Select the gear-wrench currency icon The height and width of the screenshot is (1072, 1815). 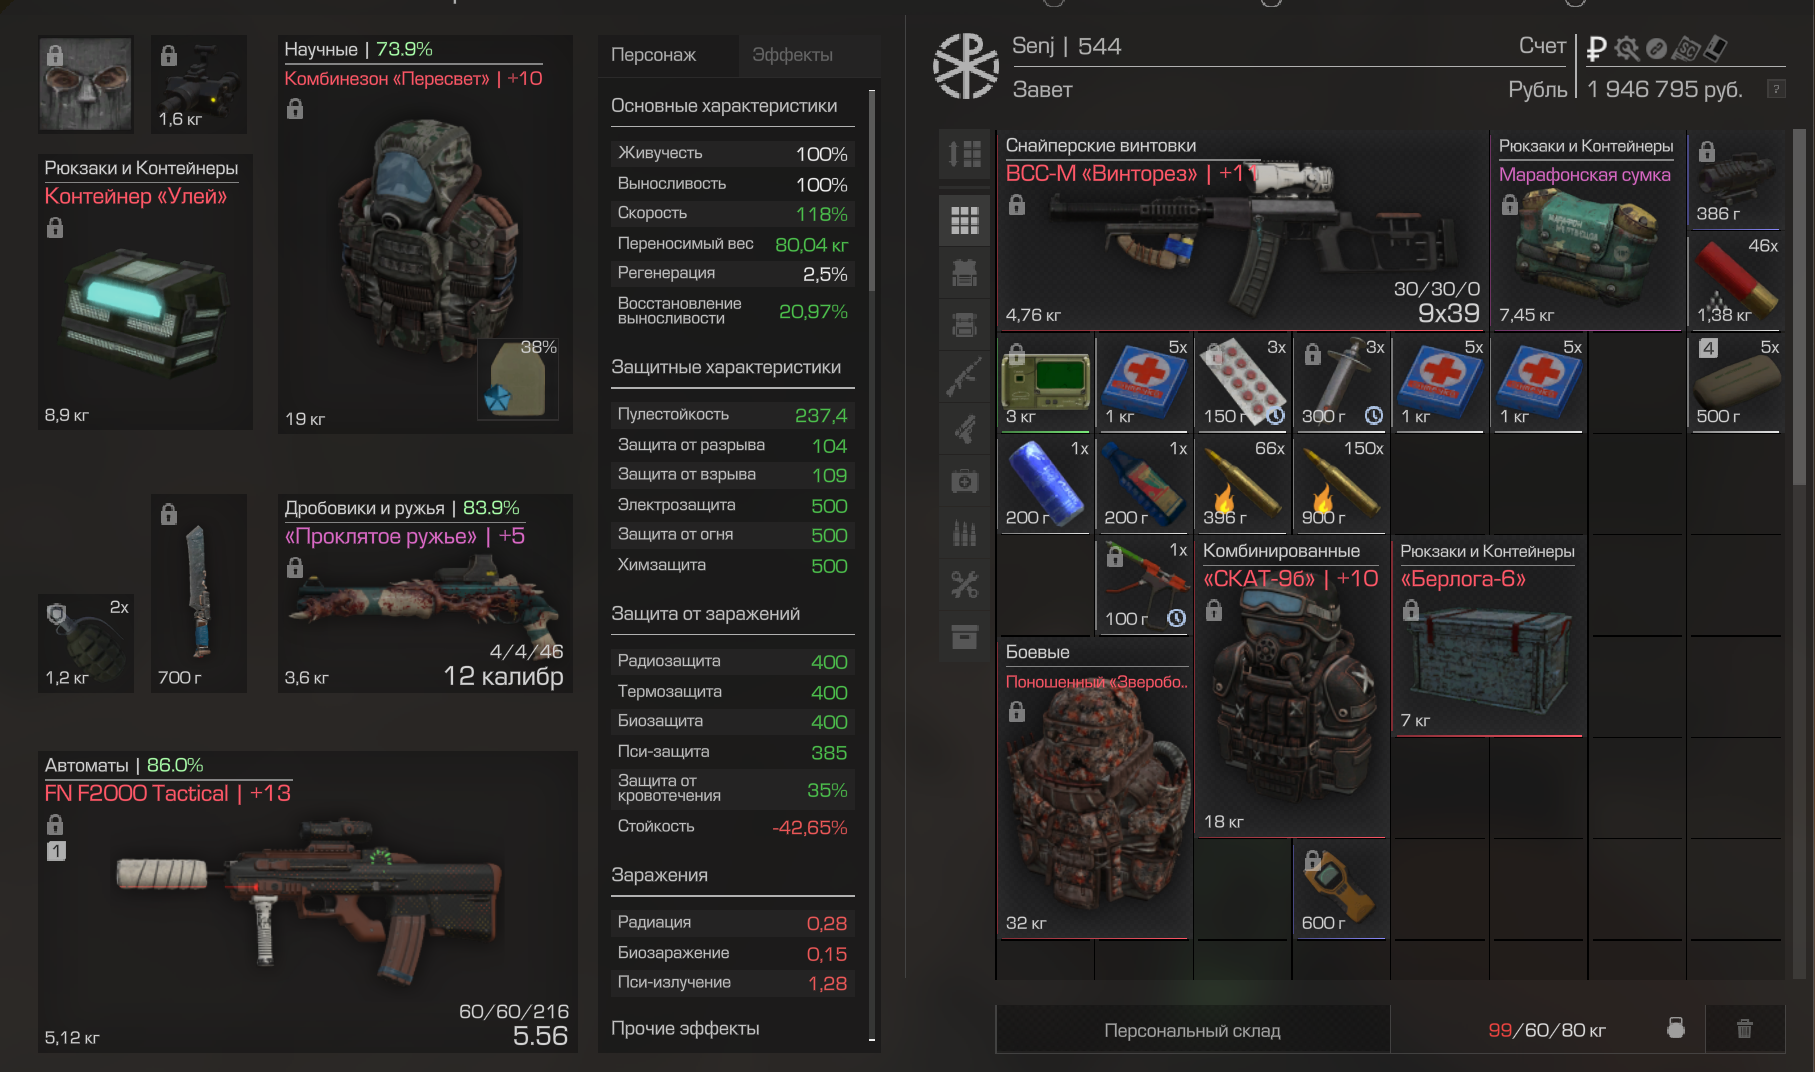tap(1627, 48)
